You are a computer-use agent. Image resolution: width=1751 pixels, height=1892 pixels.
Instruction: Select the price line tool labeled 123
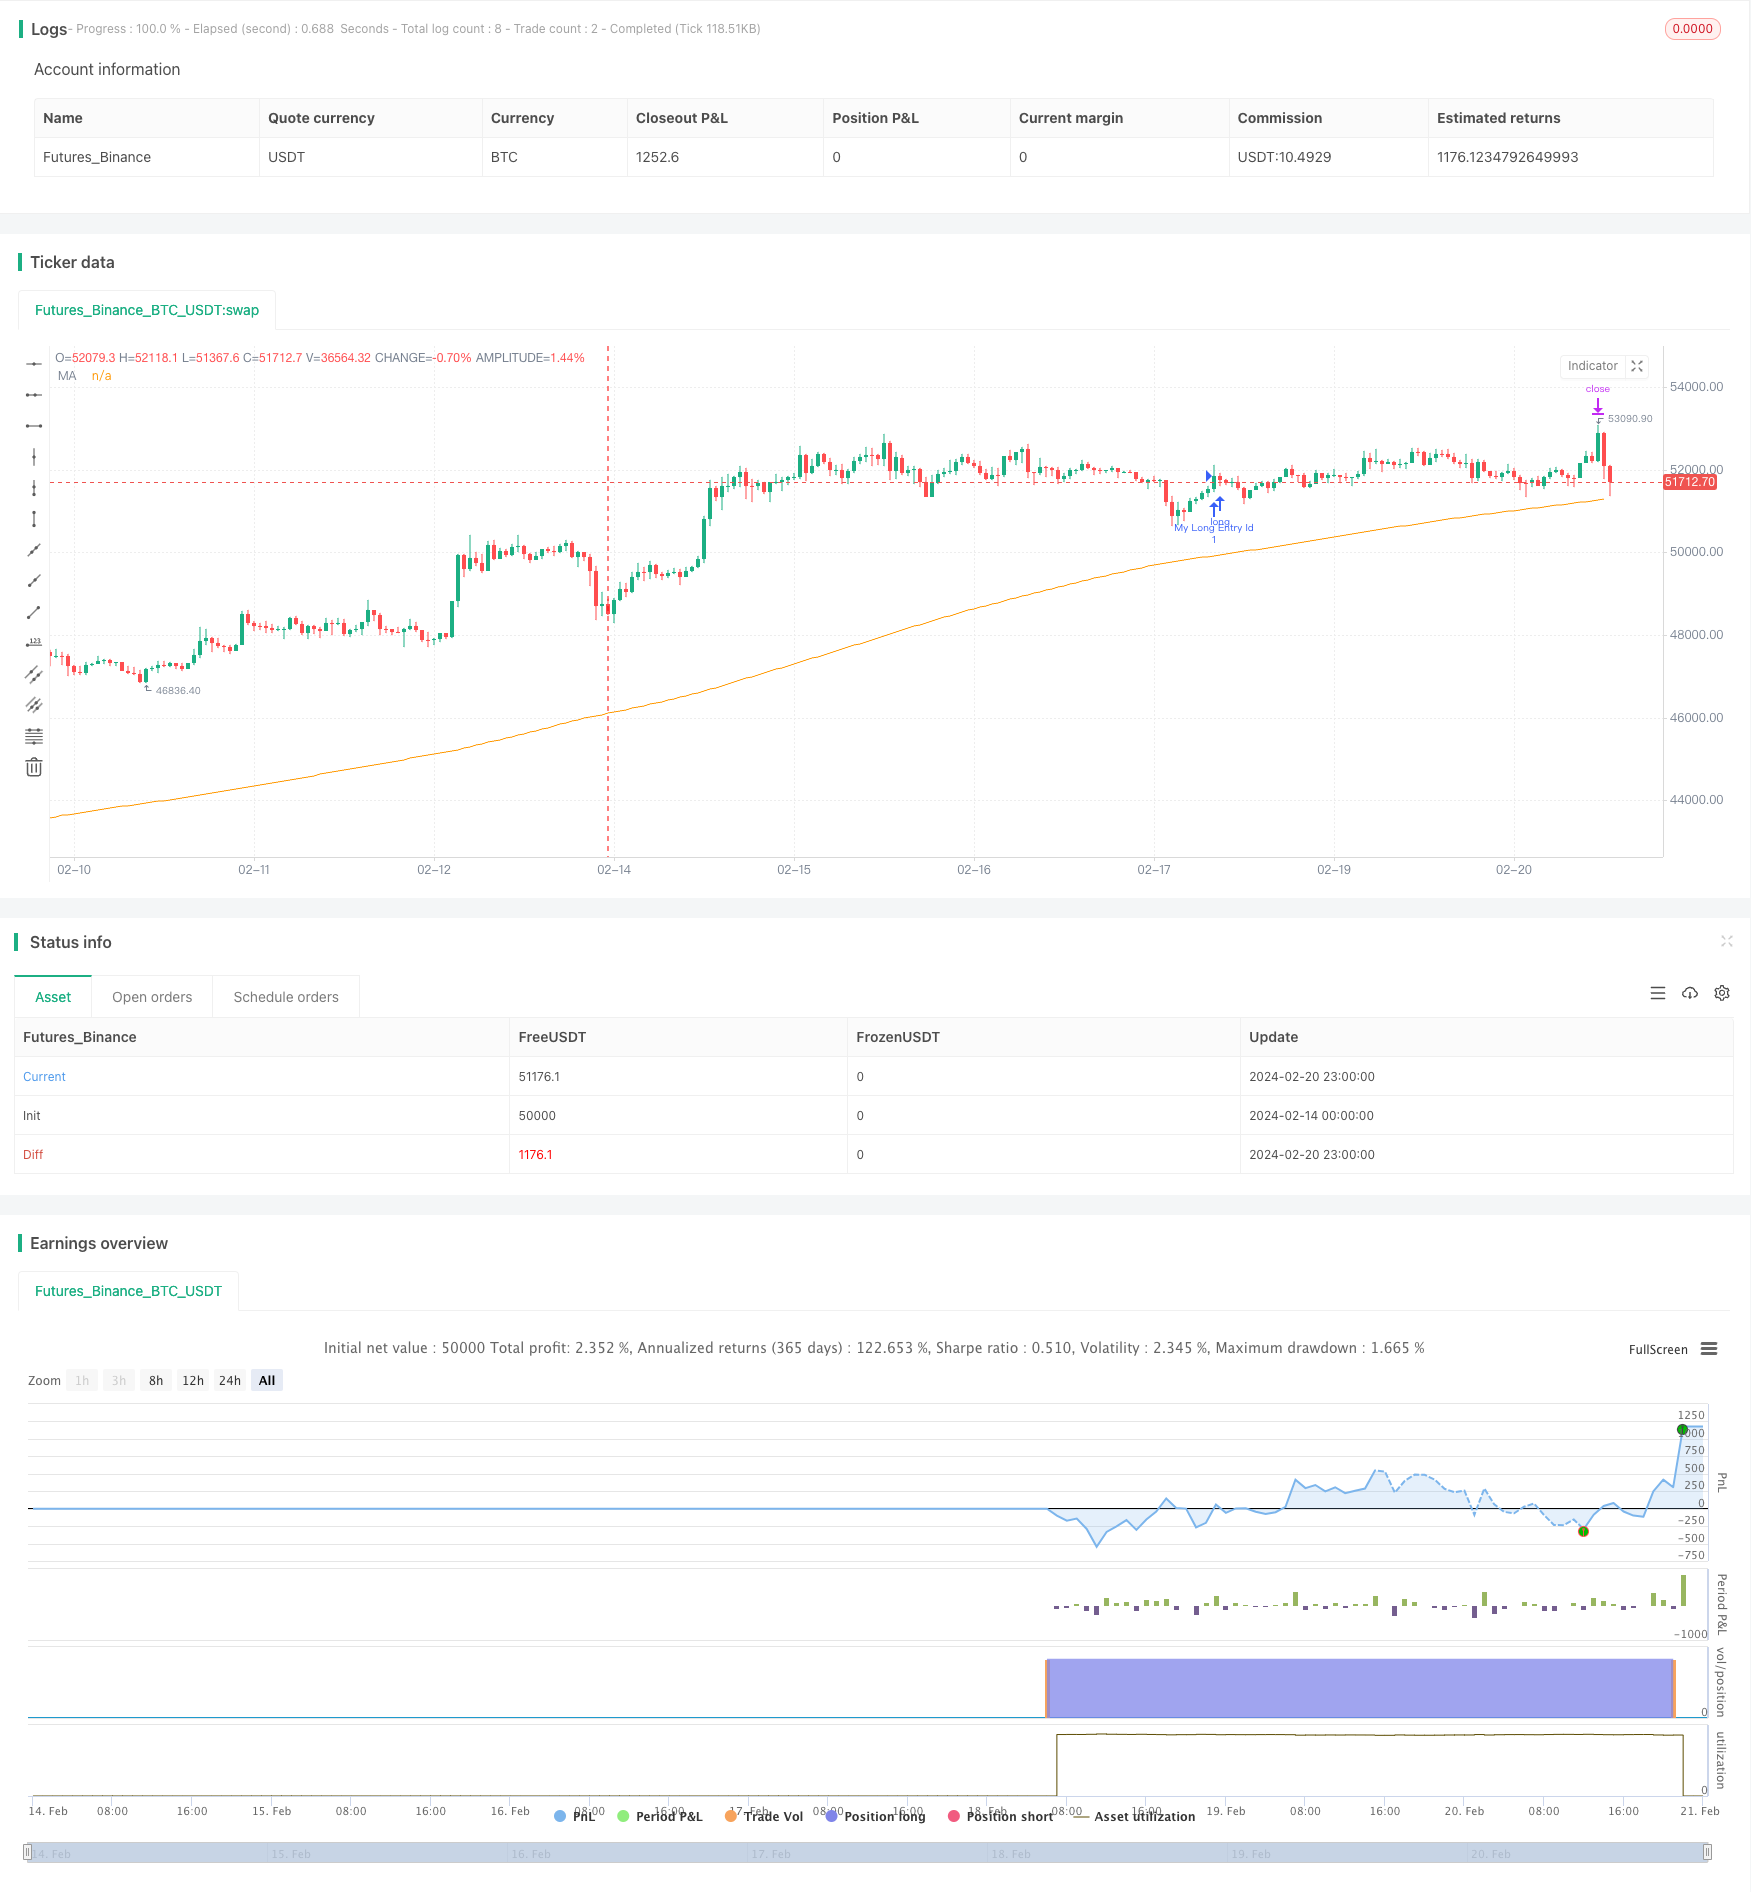34,643
